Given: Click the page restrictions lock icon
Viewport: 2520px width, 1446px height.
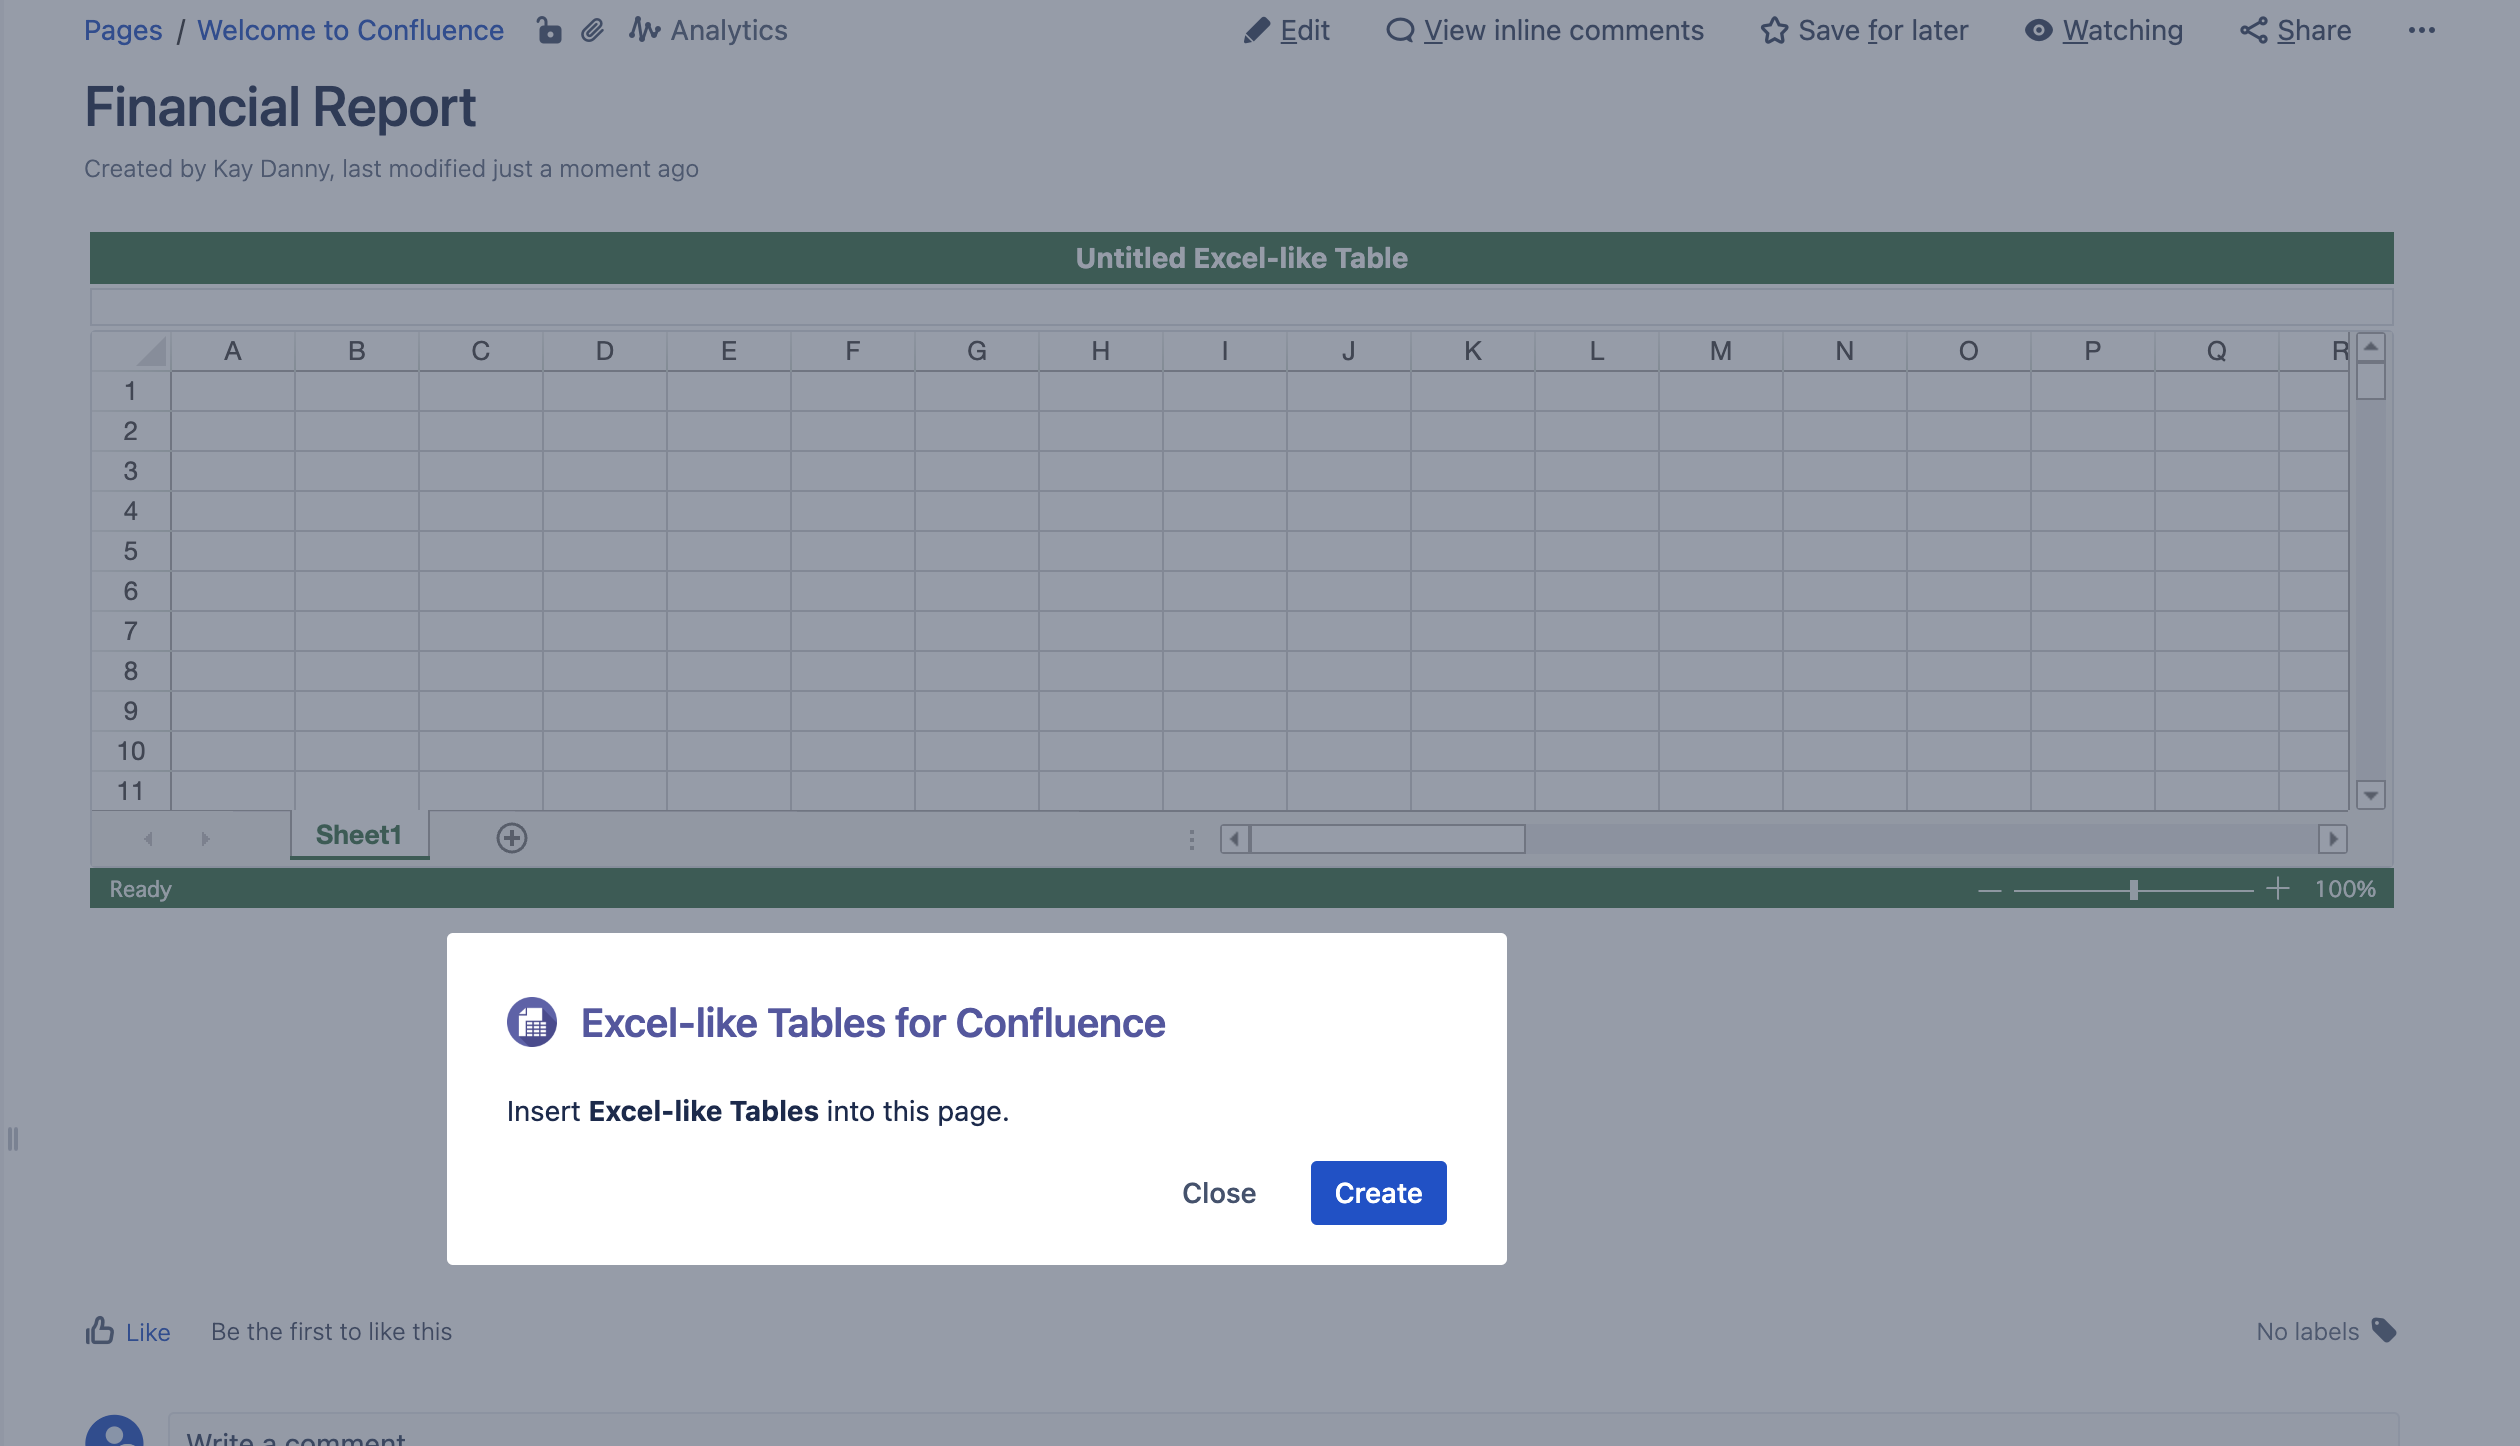Looking at the screenshot, I should click(549, 31).
